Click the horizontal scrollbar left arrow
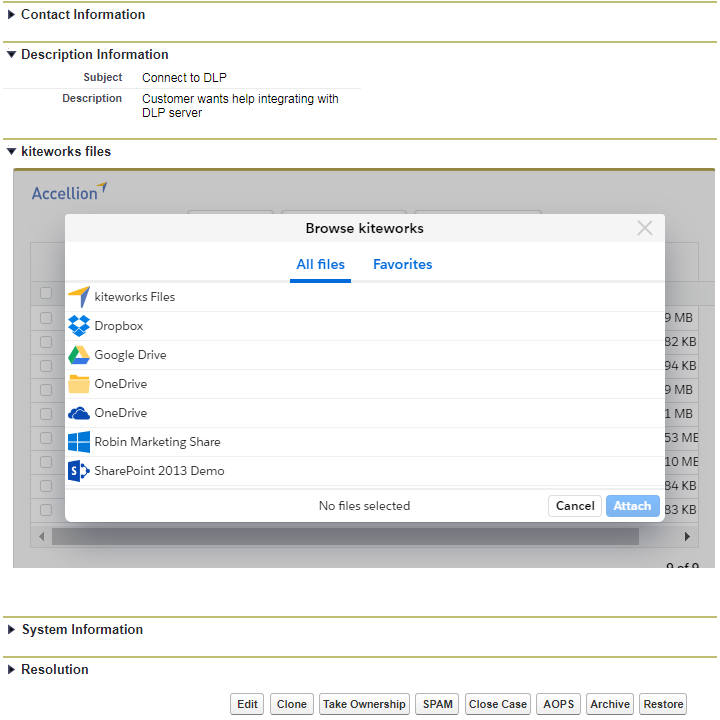This screenshot has width=720, height=720. point(42,537)
